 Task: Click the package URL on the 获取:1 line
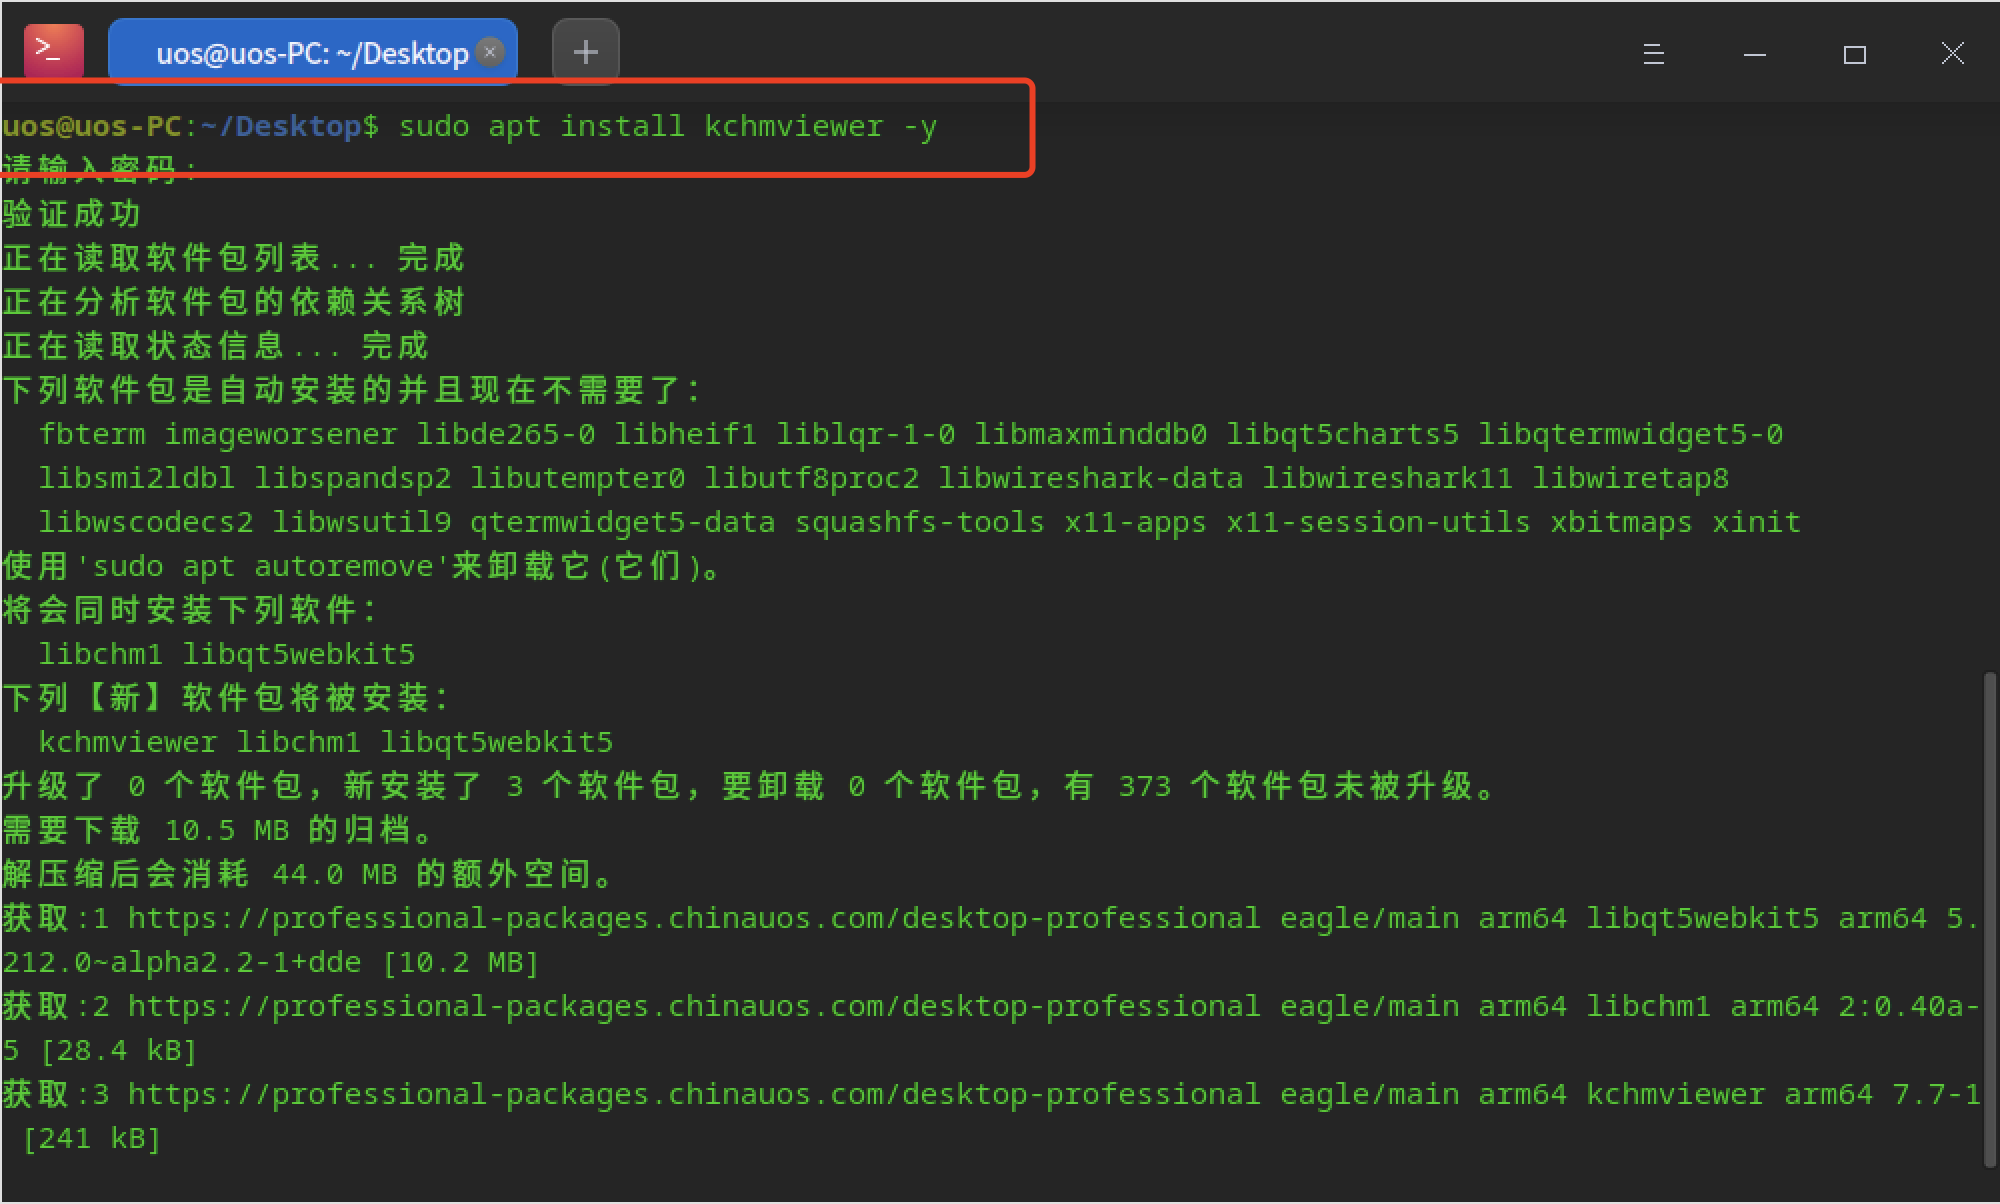pos(693,918)
